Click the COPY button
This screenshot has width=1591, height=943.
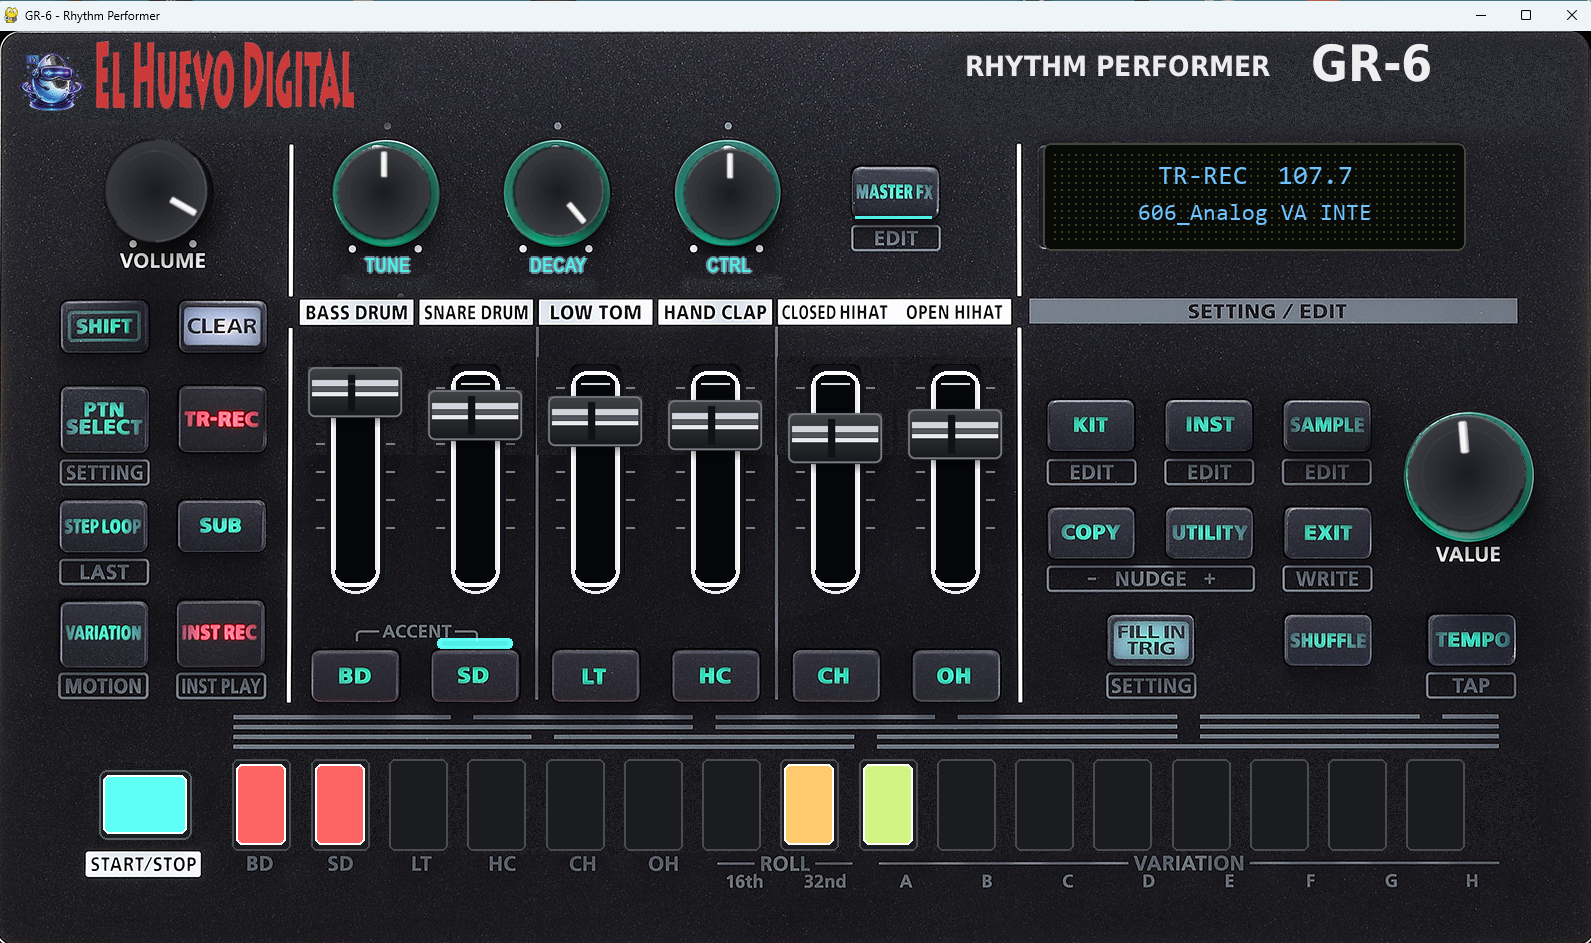tap(1091, 533)
